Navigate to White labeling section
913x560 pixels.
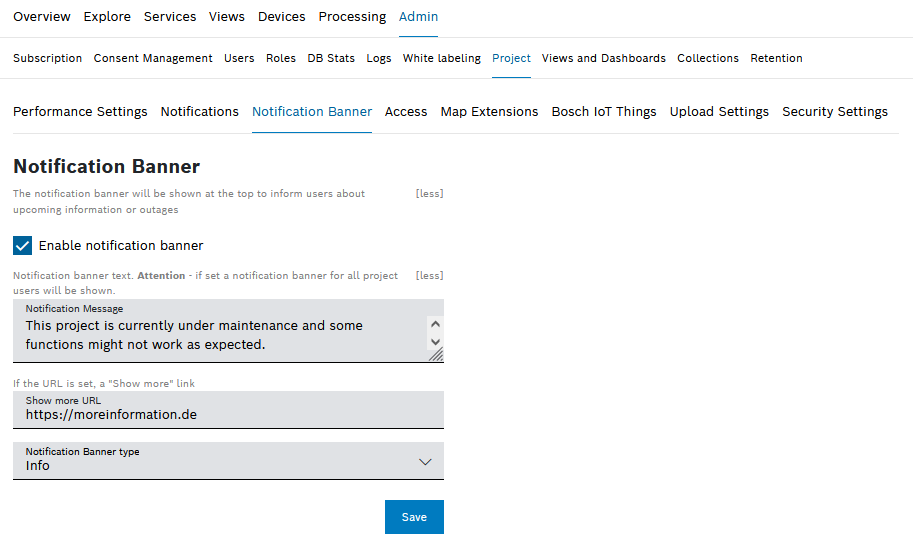coord(442,58)
